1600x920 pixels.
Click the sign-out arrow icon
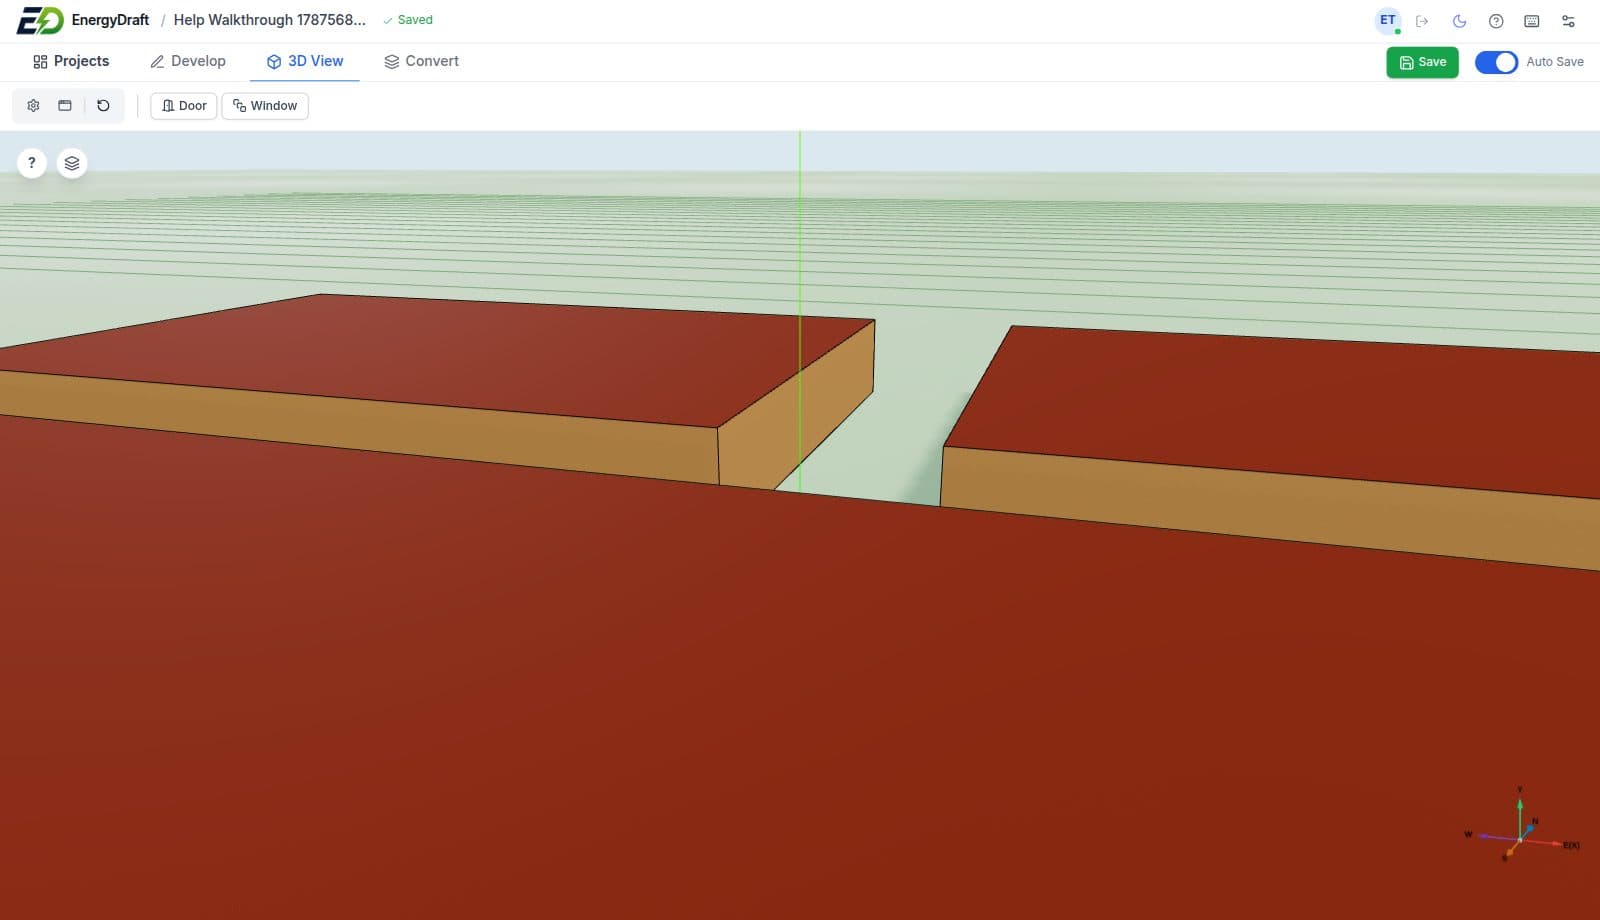pos(1422,21)
